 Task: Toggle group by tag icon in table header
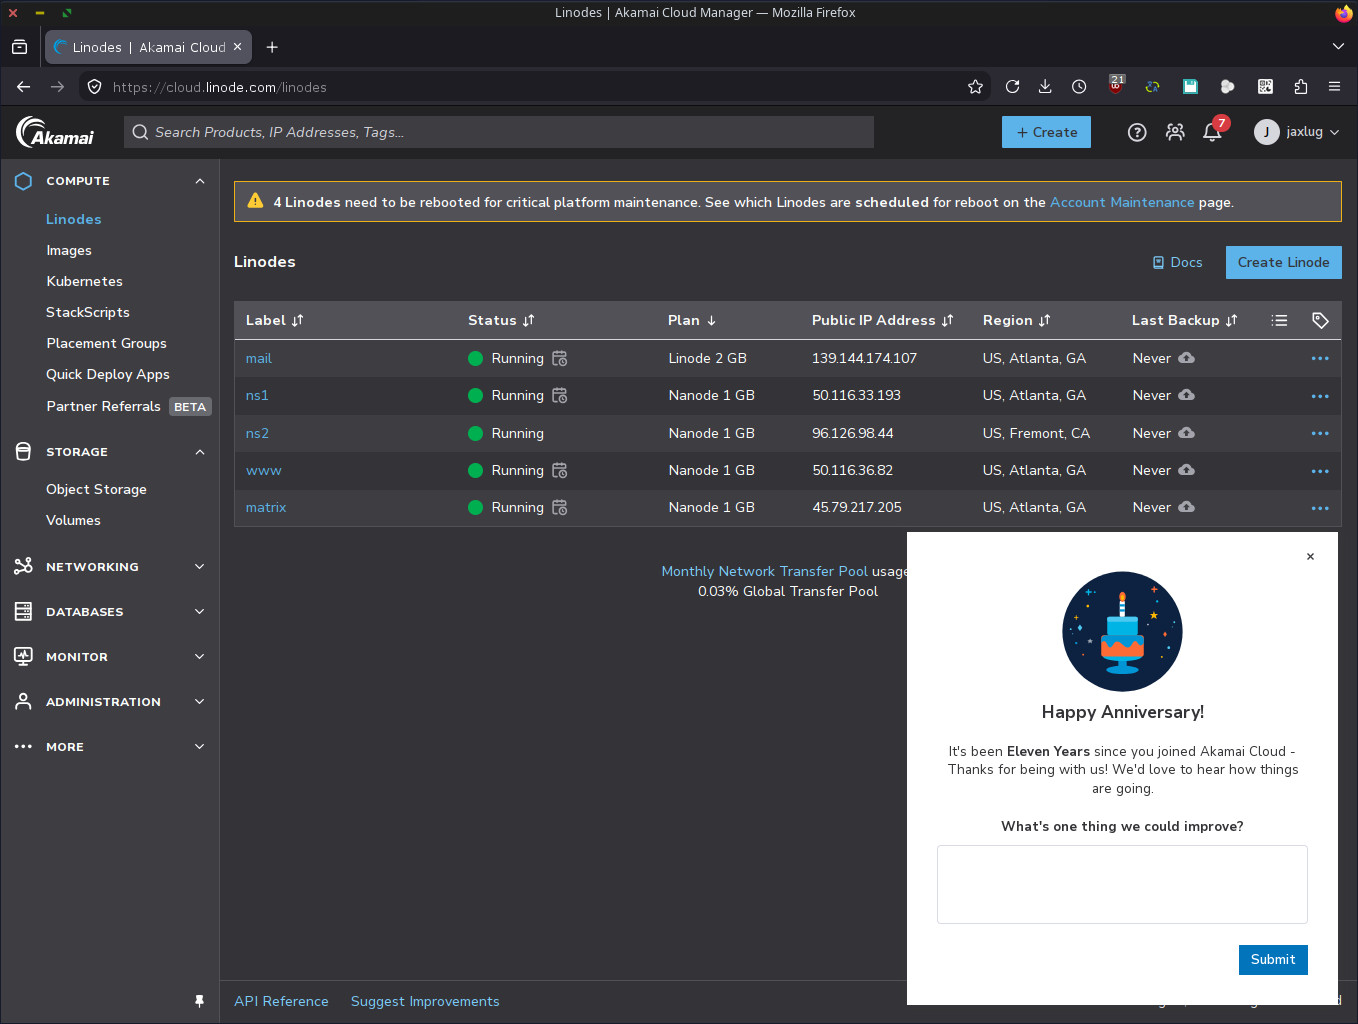coord(1320,320)
